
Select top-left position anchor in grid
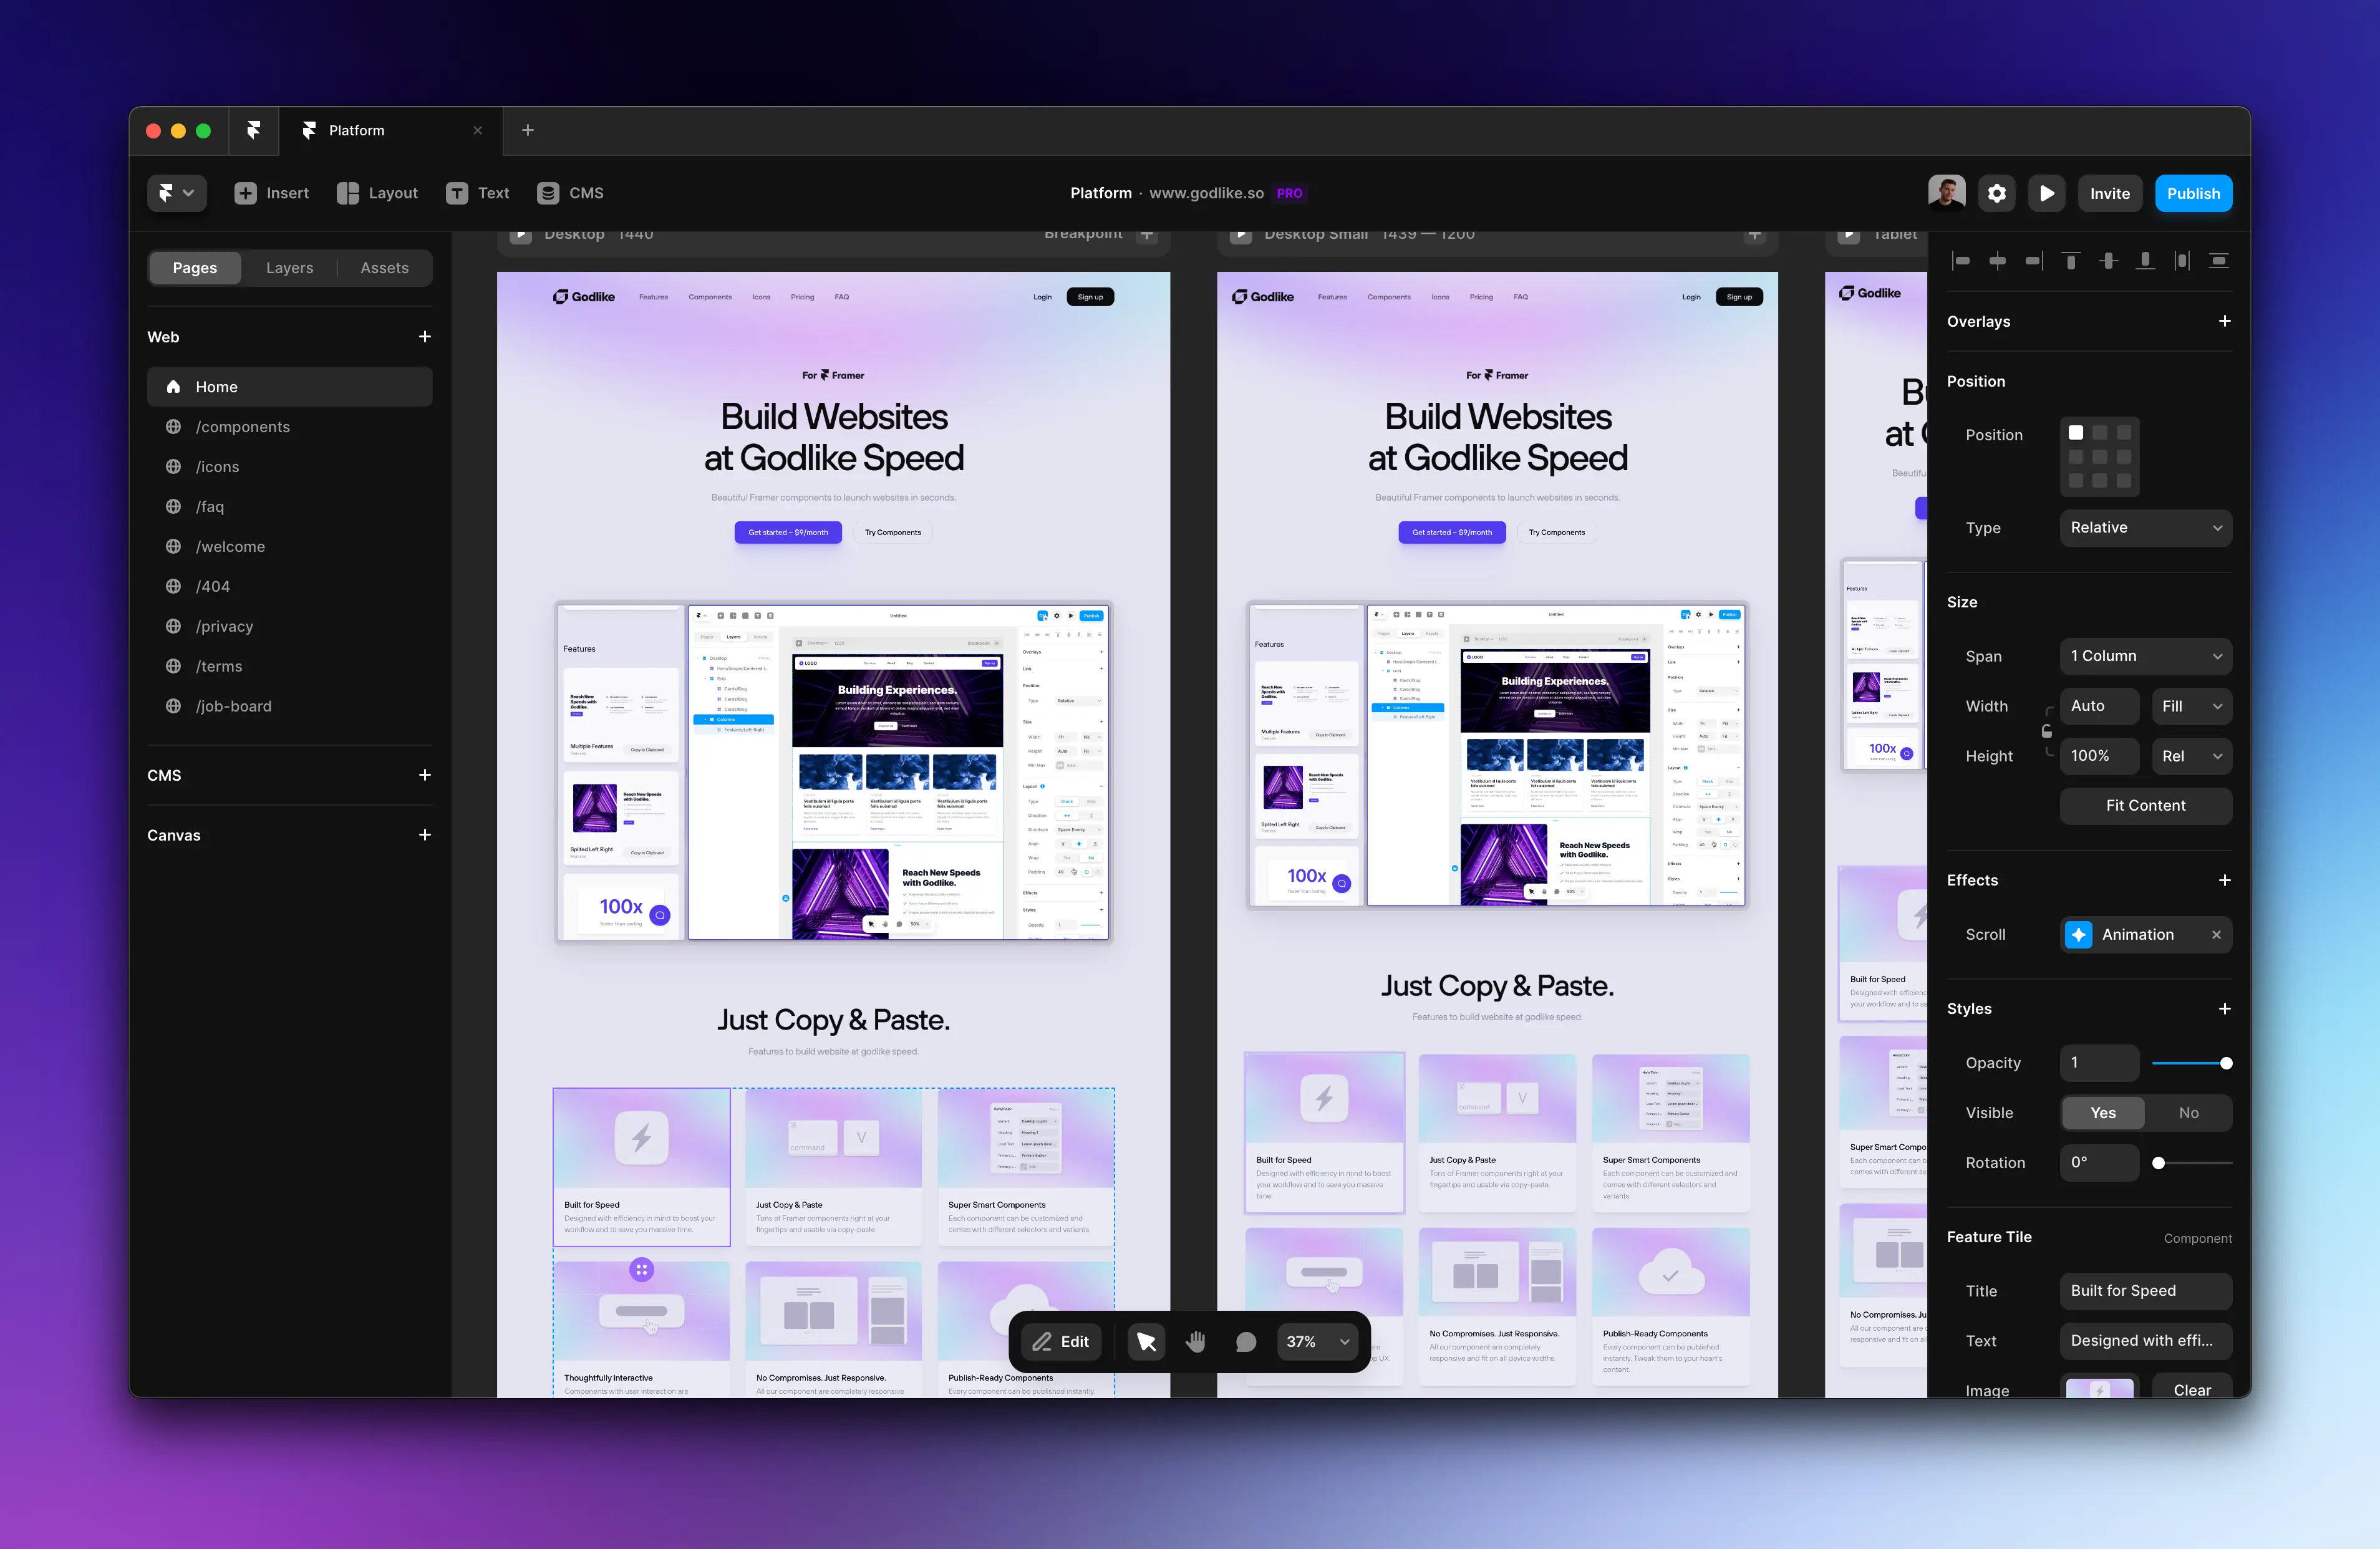[x=2076, y=433]
